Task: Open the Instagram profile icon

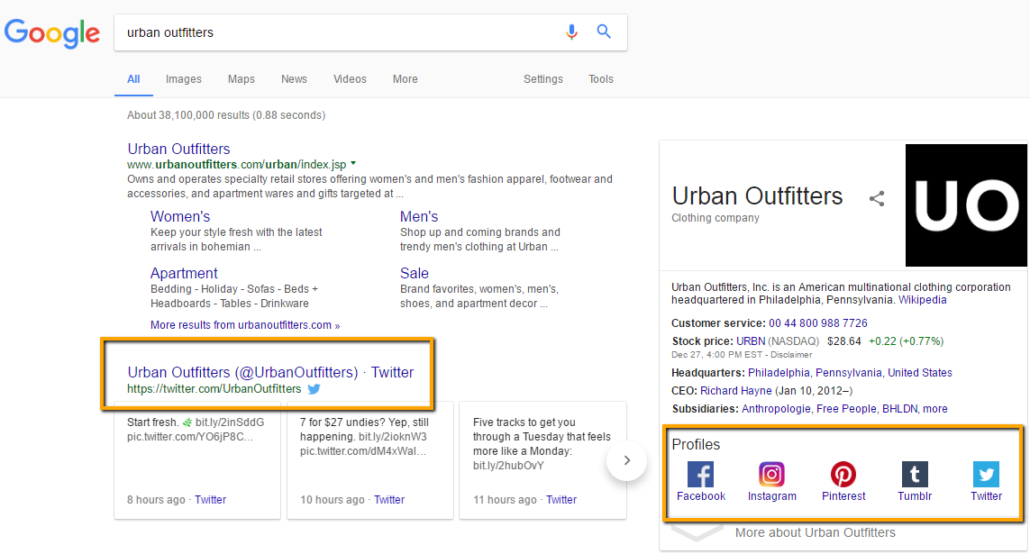Action: (772, 474)
